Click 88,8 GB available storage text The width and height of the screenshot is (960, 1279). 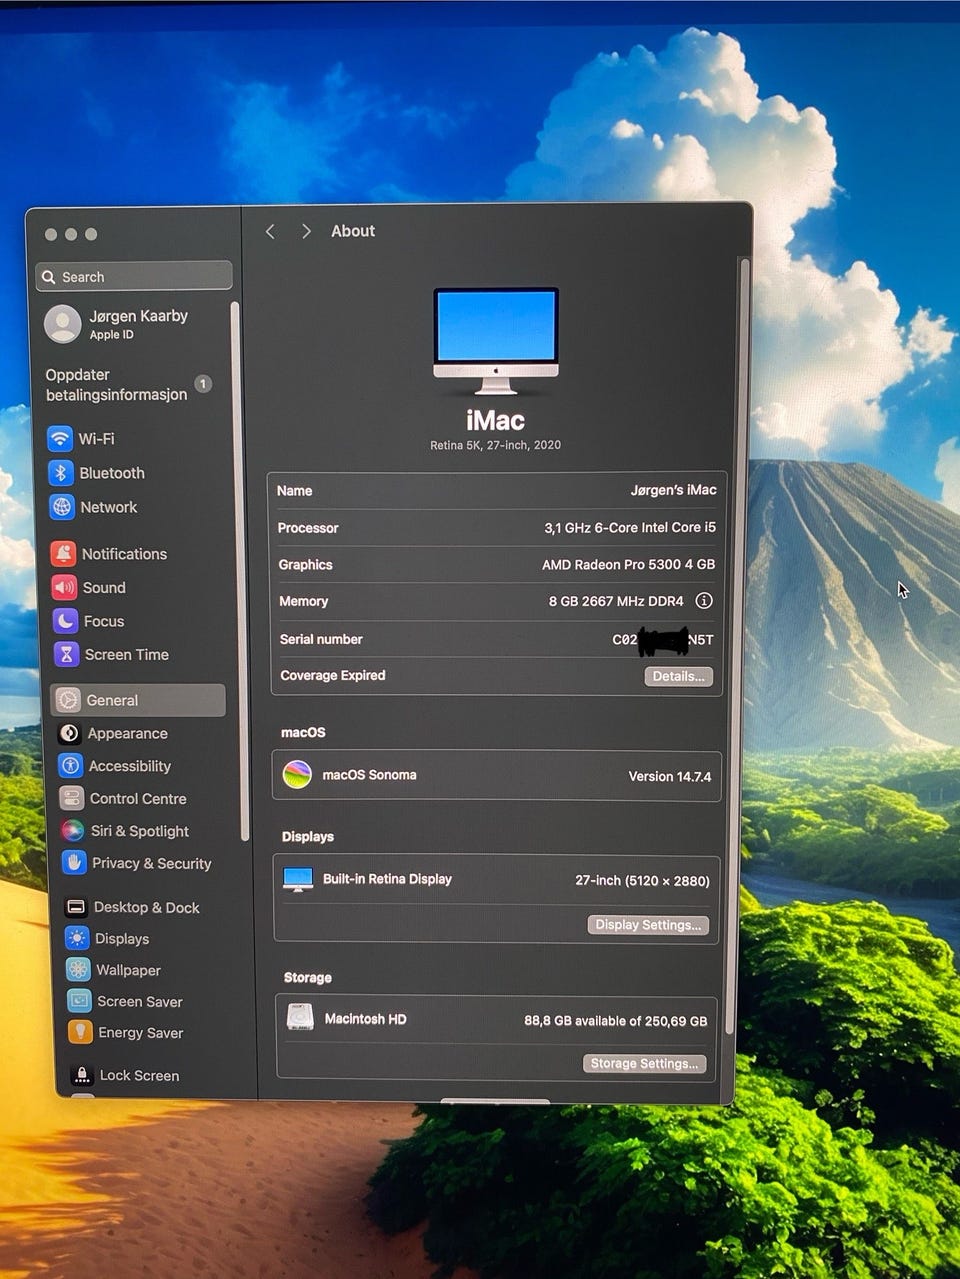pyautogui.click(x=615, y=1021)
